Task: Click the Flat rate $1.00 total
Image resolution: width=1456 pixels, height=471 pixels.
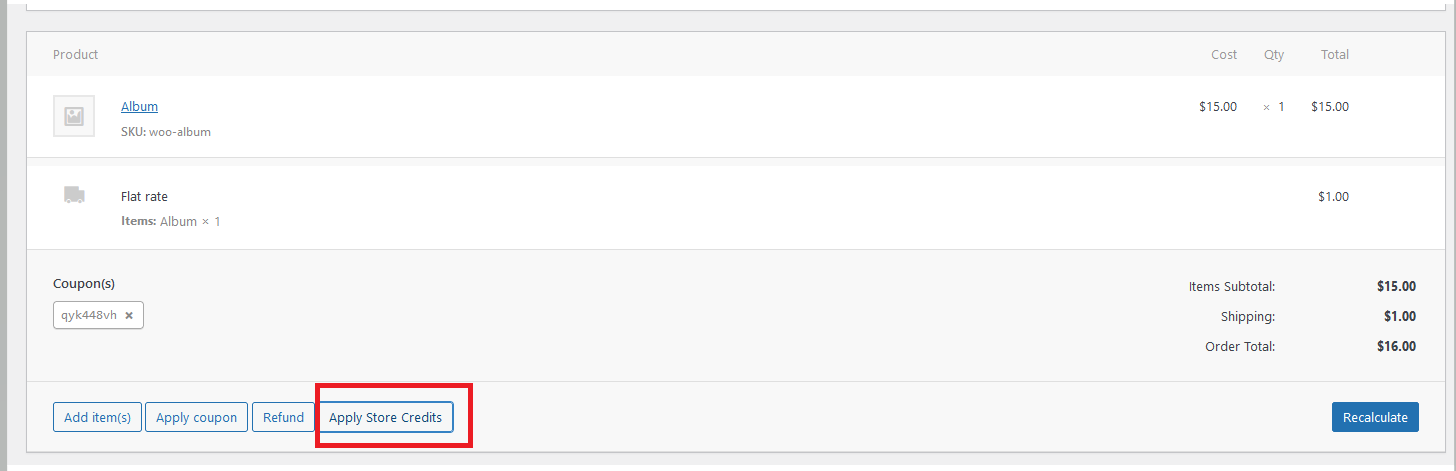Action: point(1333,197)
